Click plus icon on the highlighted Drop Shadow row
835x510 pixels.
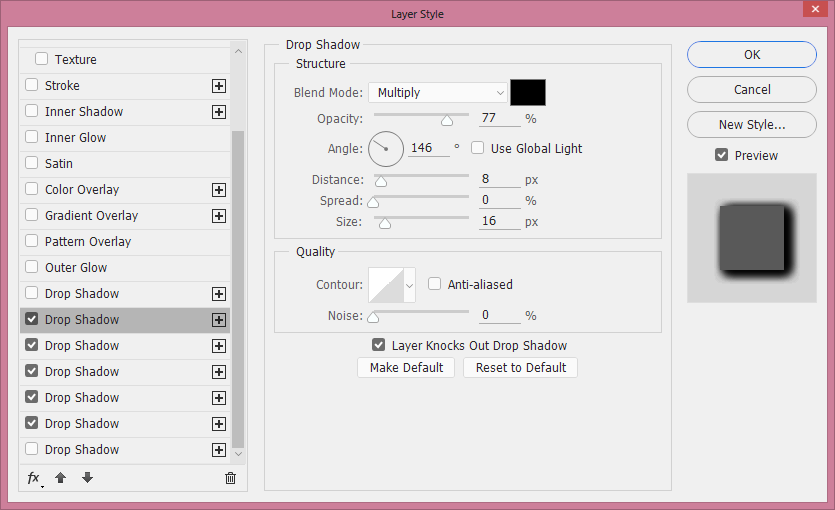tap(219, 320)
